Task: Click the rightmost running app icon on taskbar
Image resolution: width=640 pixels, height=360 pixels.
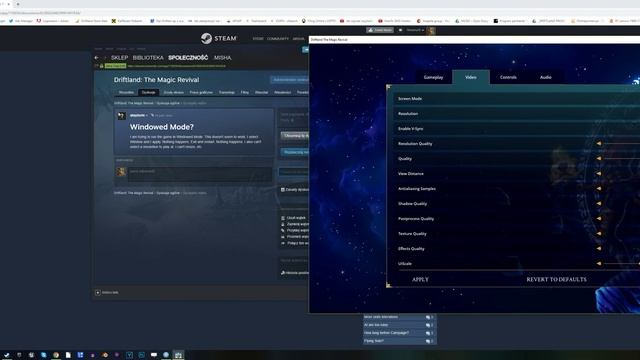Action: coord(178,355)
